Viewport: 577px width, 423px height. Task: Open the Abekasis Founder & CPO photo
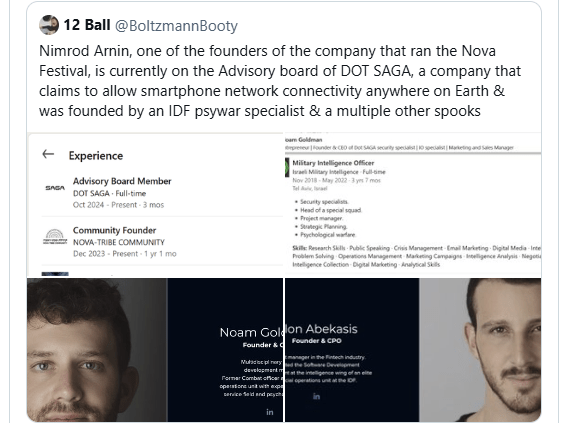pyautogui.click(x=413, y=350)
